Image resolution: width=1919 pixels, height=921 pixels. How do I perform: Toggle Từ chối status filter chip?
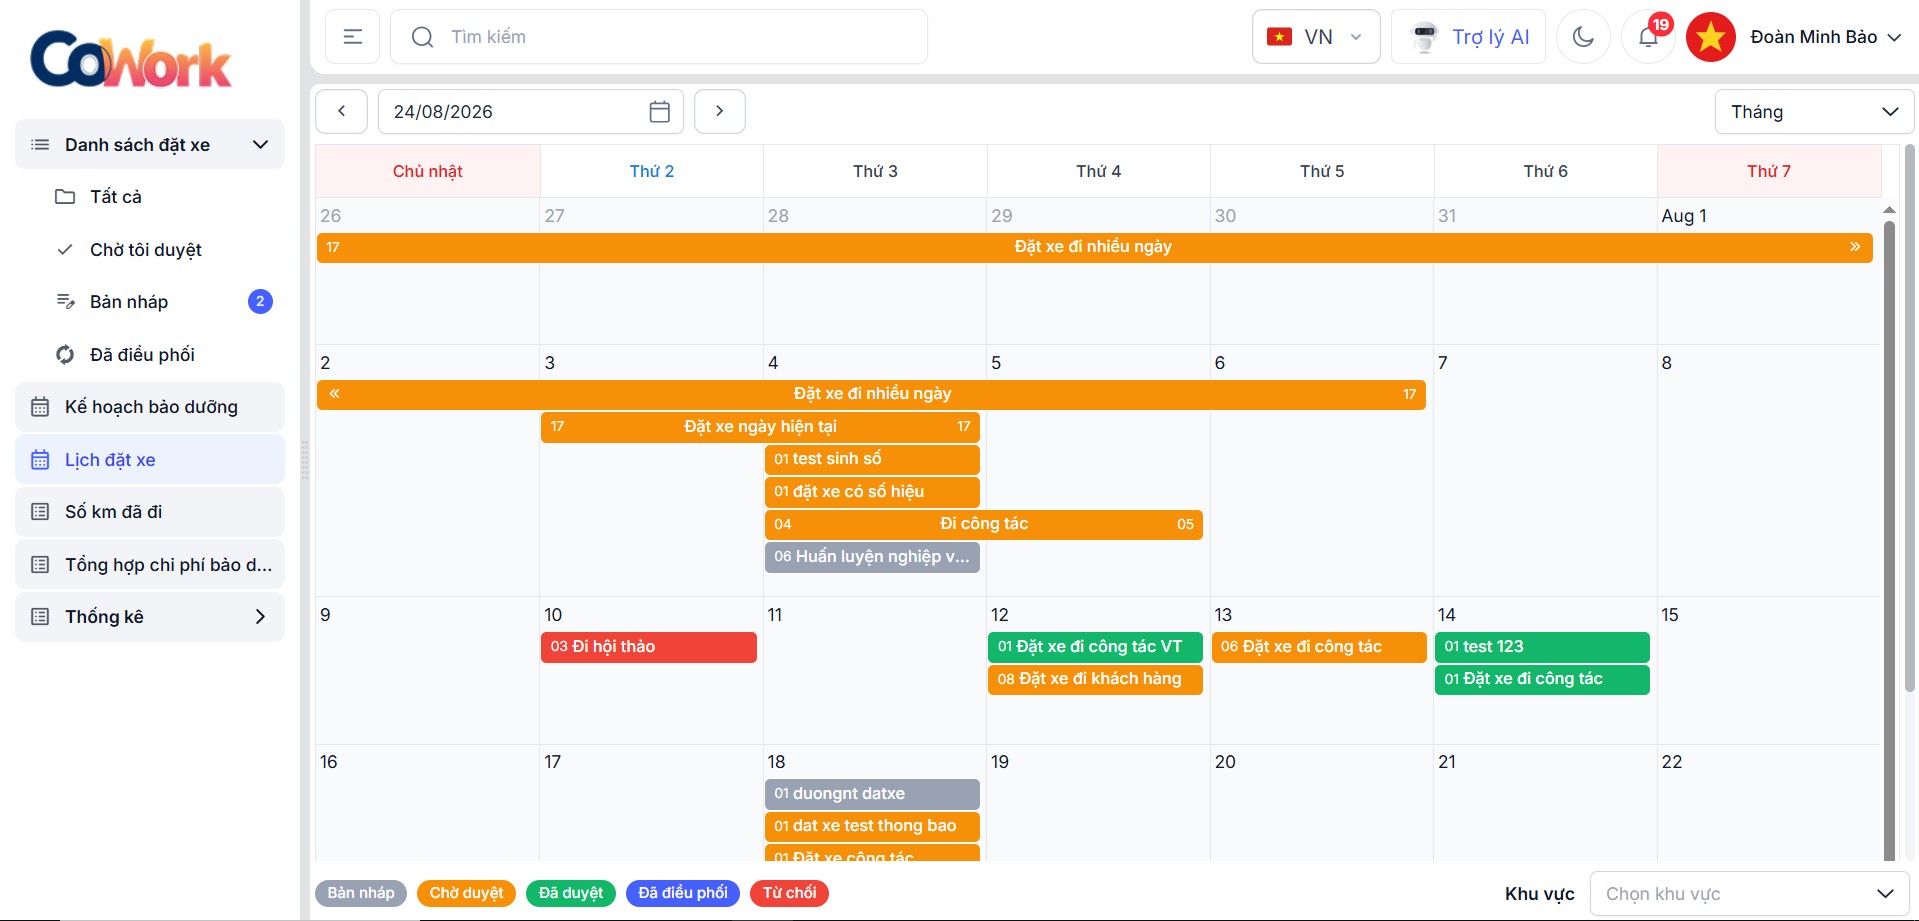pos(789,893)
